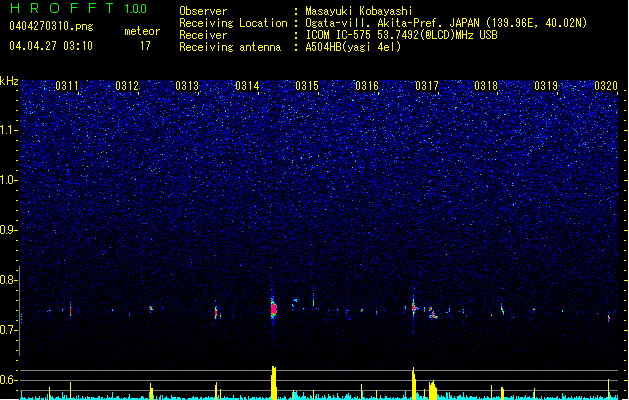Click the 0316 time marker
This screenshot has height=400, width=629.
pos(367,86)
